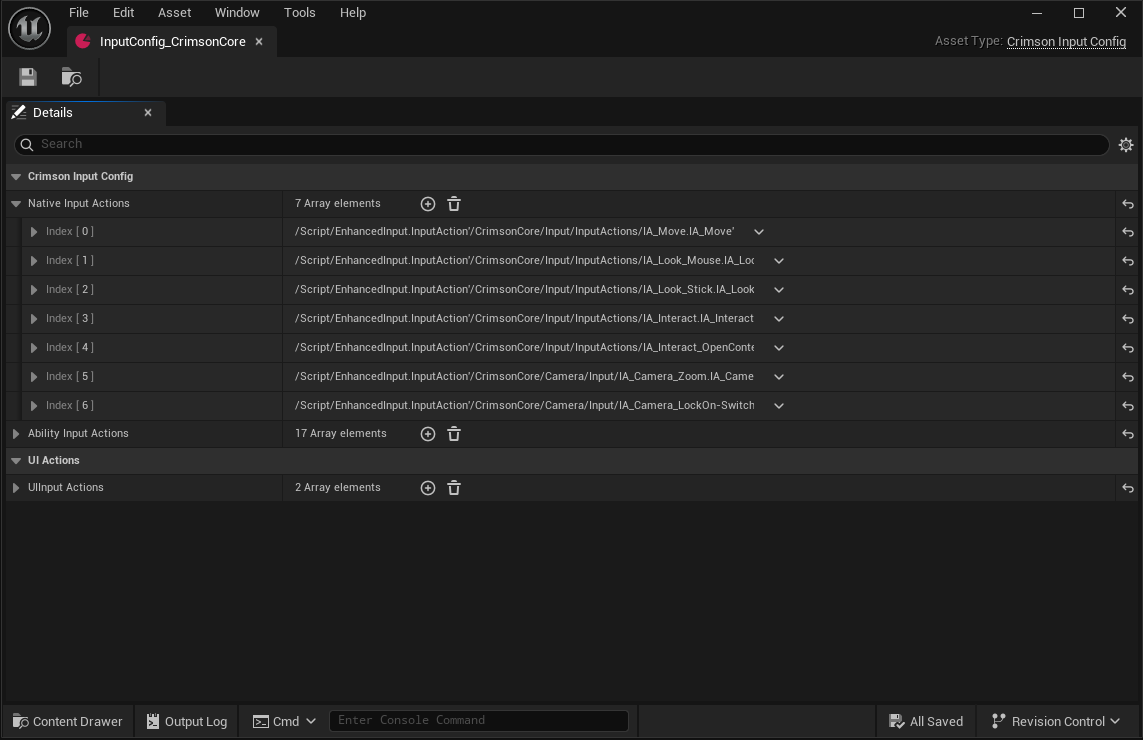The image size is (1143, 740).
Task: Reset Ability Input Actions to default
Action: (1128, 434)
